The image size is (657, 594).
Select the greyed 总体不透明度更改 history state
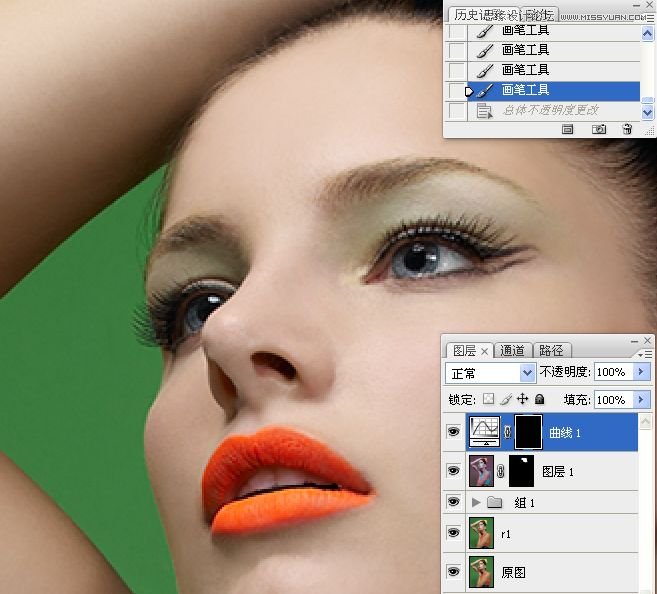[553, 111]
